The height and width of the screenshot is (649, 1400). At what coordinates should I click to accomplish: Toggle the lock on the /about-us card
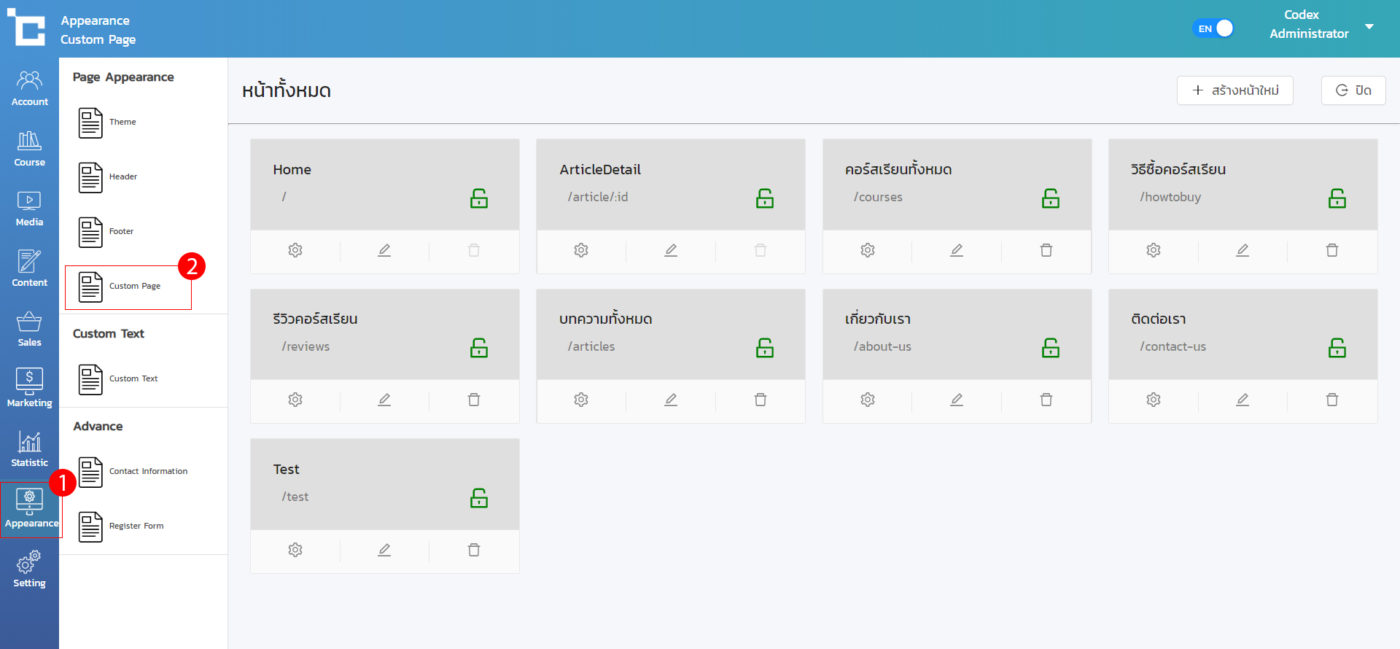pyautogui.click(x=1051, y=348)
